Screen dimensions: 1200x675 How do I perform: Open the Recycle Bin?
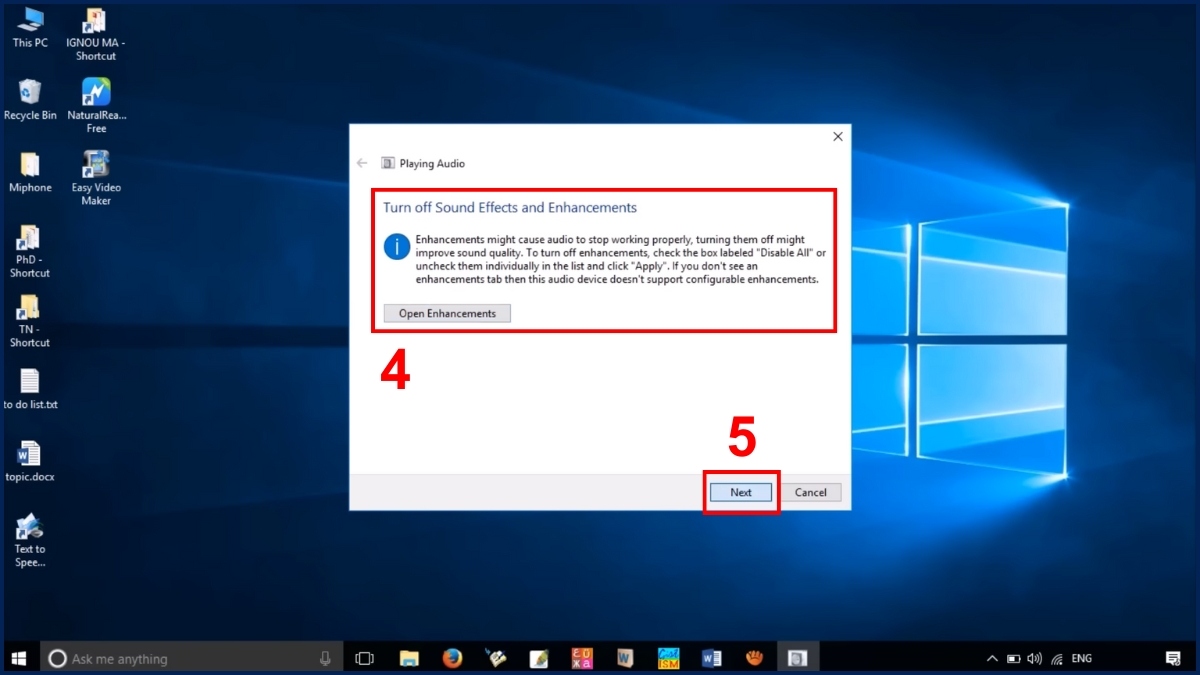click(x=29, y=92)
